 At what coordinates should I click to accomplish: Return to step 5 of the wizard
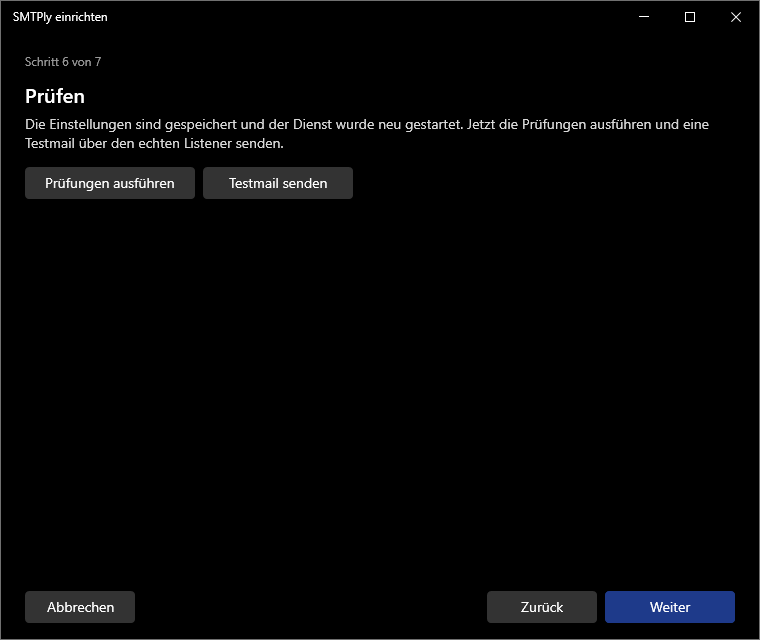[x=541, y=607]
